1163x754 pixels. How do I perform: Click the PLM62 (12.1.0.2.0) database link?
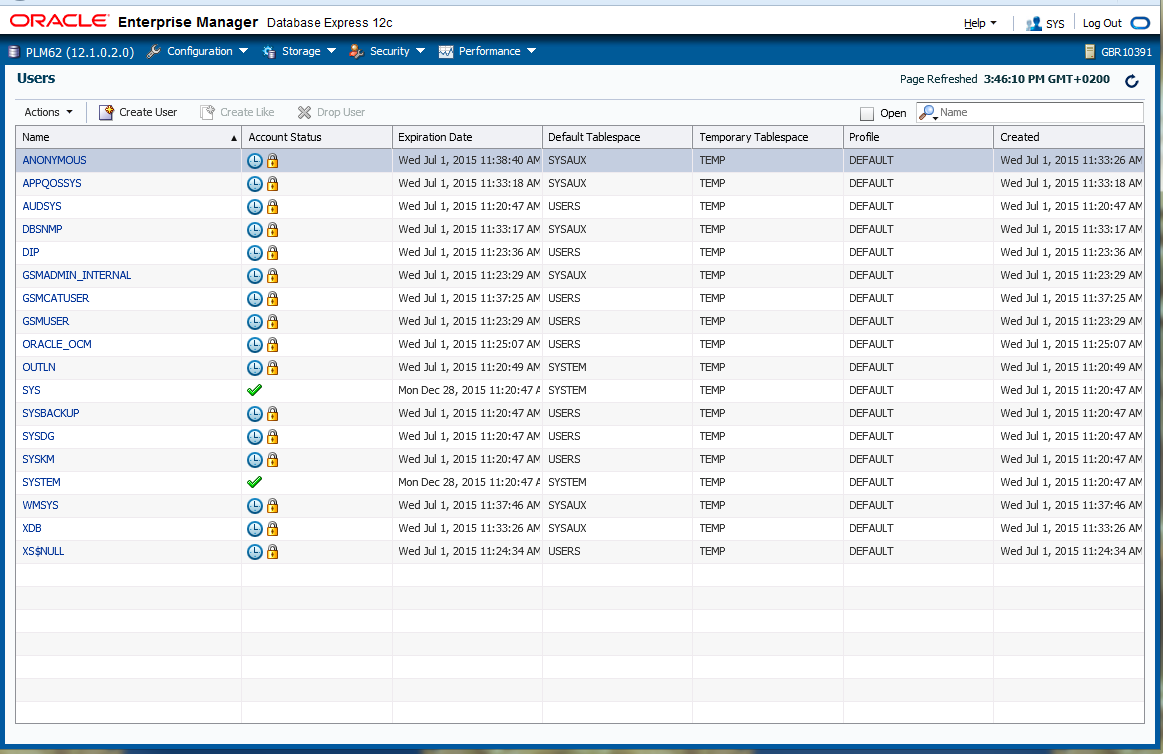(79, 52)
